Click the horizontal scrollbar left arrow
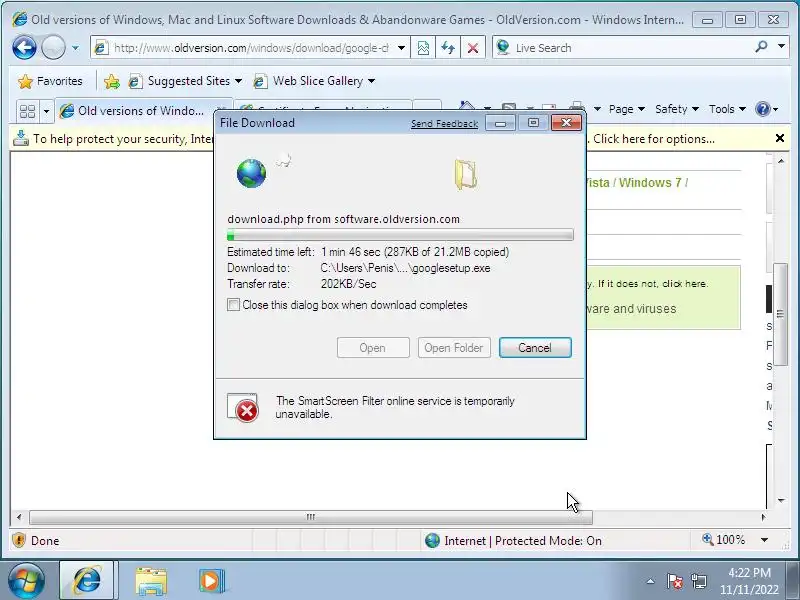The height and width of the screenshot is (600, 800). (19, 517)
